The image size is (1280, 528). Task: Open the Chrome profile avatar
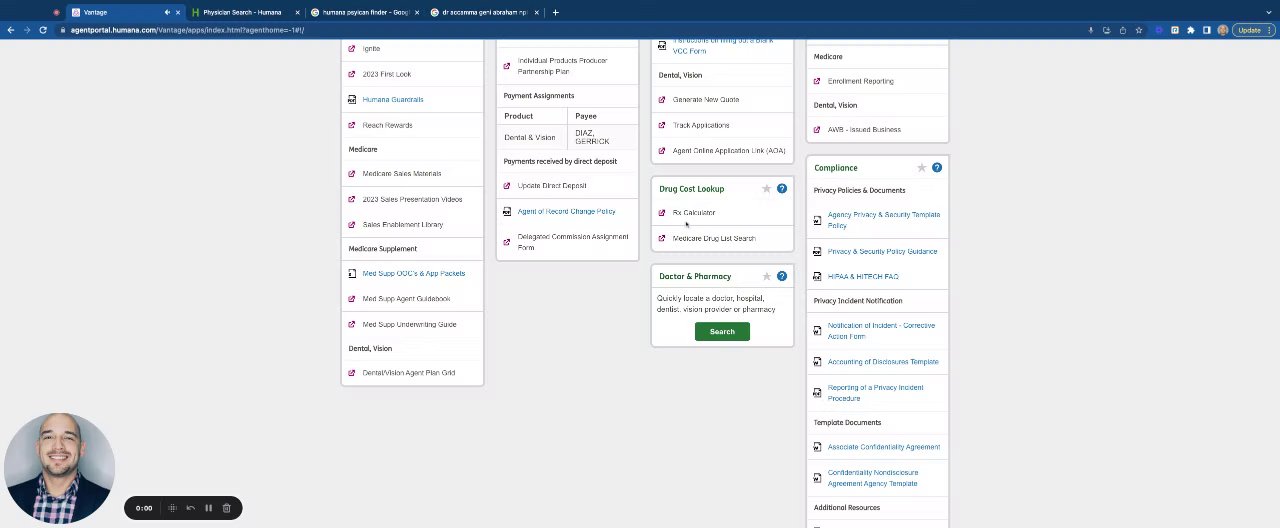(1223, 30)
